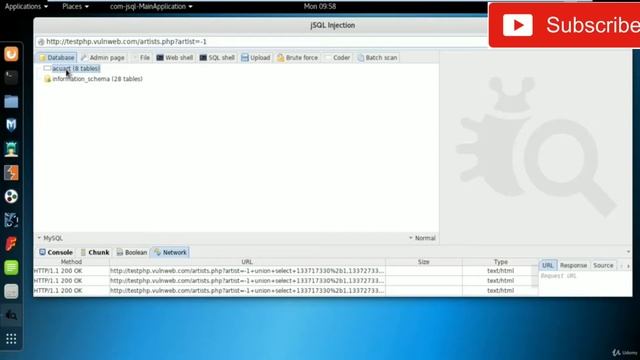The height and width of the screenshot is (360, 640).
Task: Switch to the Coder tab
Action: point(338,58)
